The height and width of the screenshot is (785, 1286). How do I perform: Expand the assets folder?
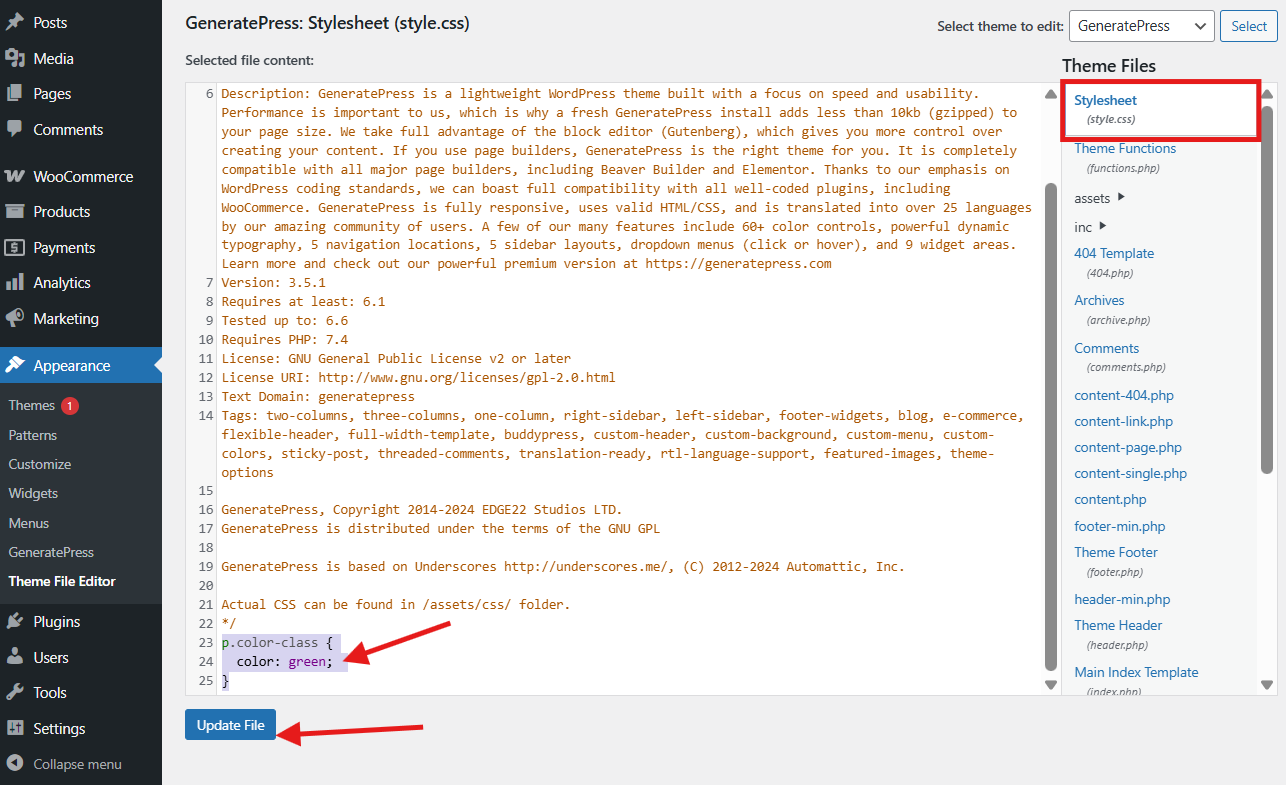1099,198
